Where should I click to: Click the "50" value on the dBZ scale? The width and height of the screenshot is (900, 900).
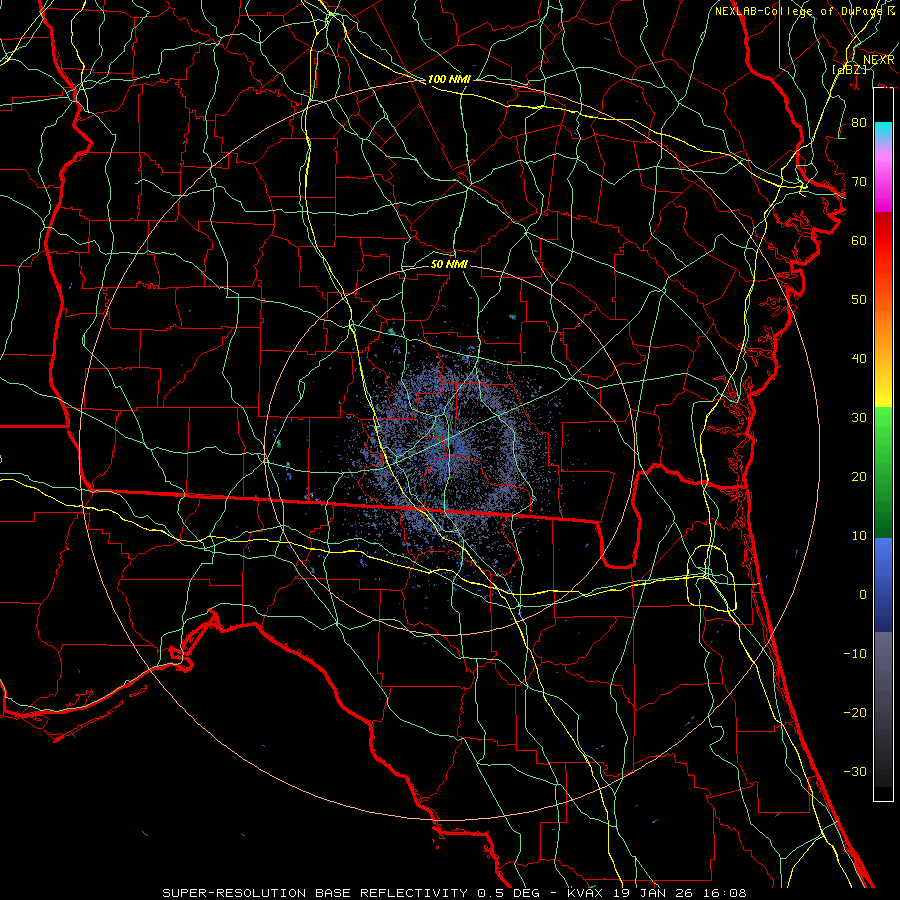tap(859, 300)
